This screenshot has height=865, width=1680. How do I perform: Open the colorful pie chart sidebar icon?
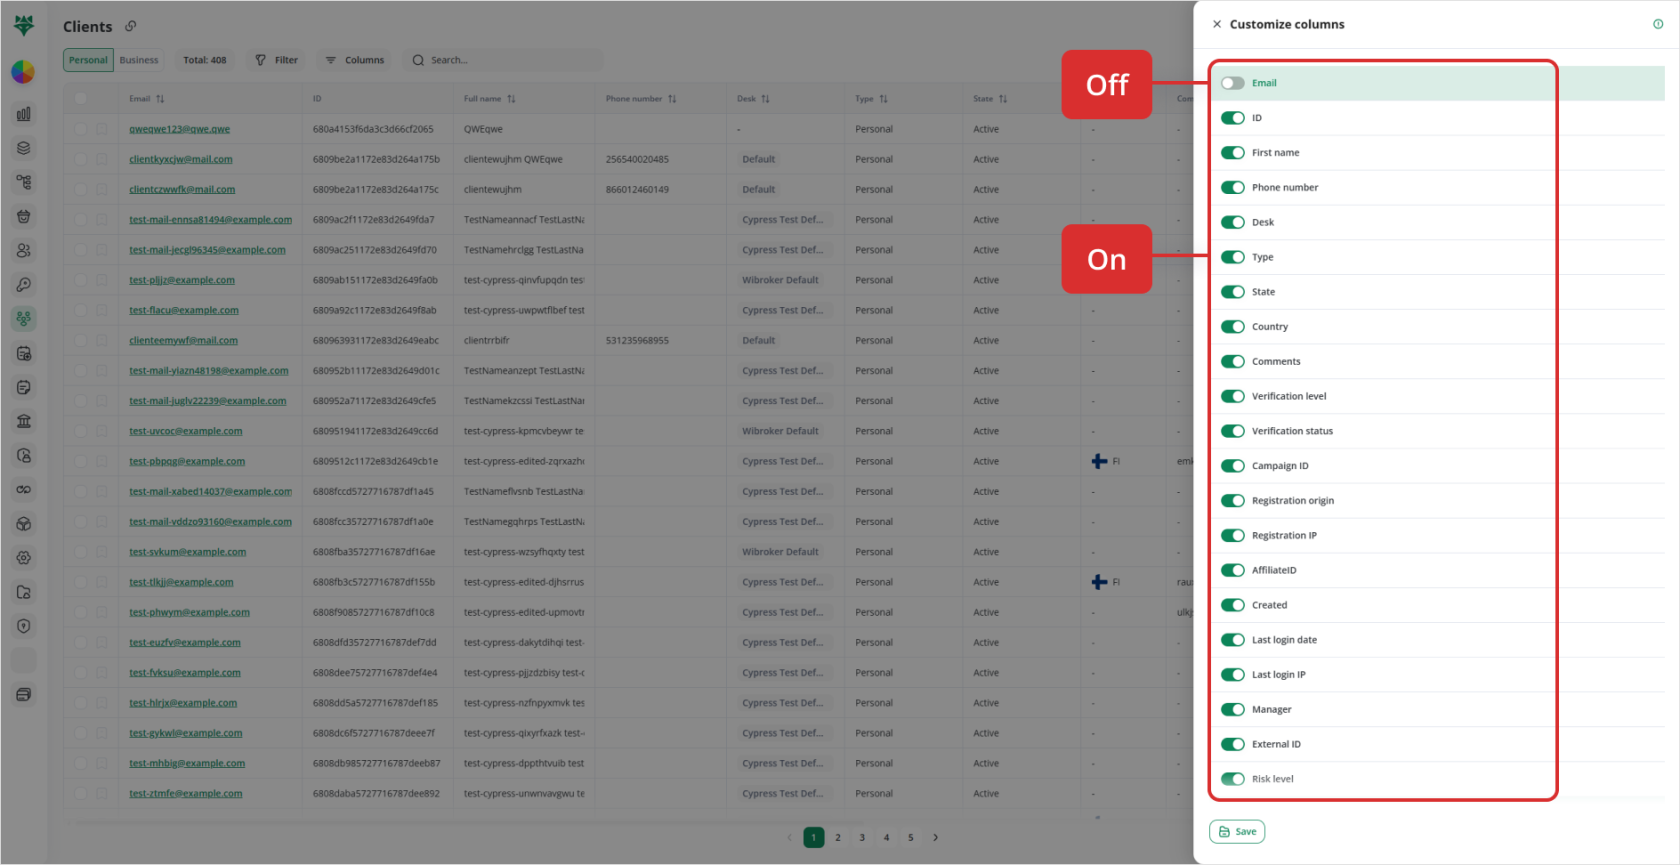click(23, 72)
